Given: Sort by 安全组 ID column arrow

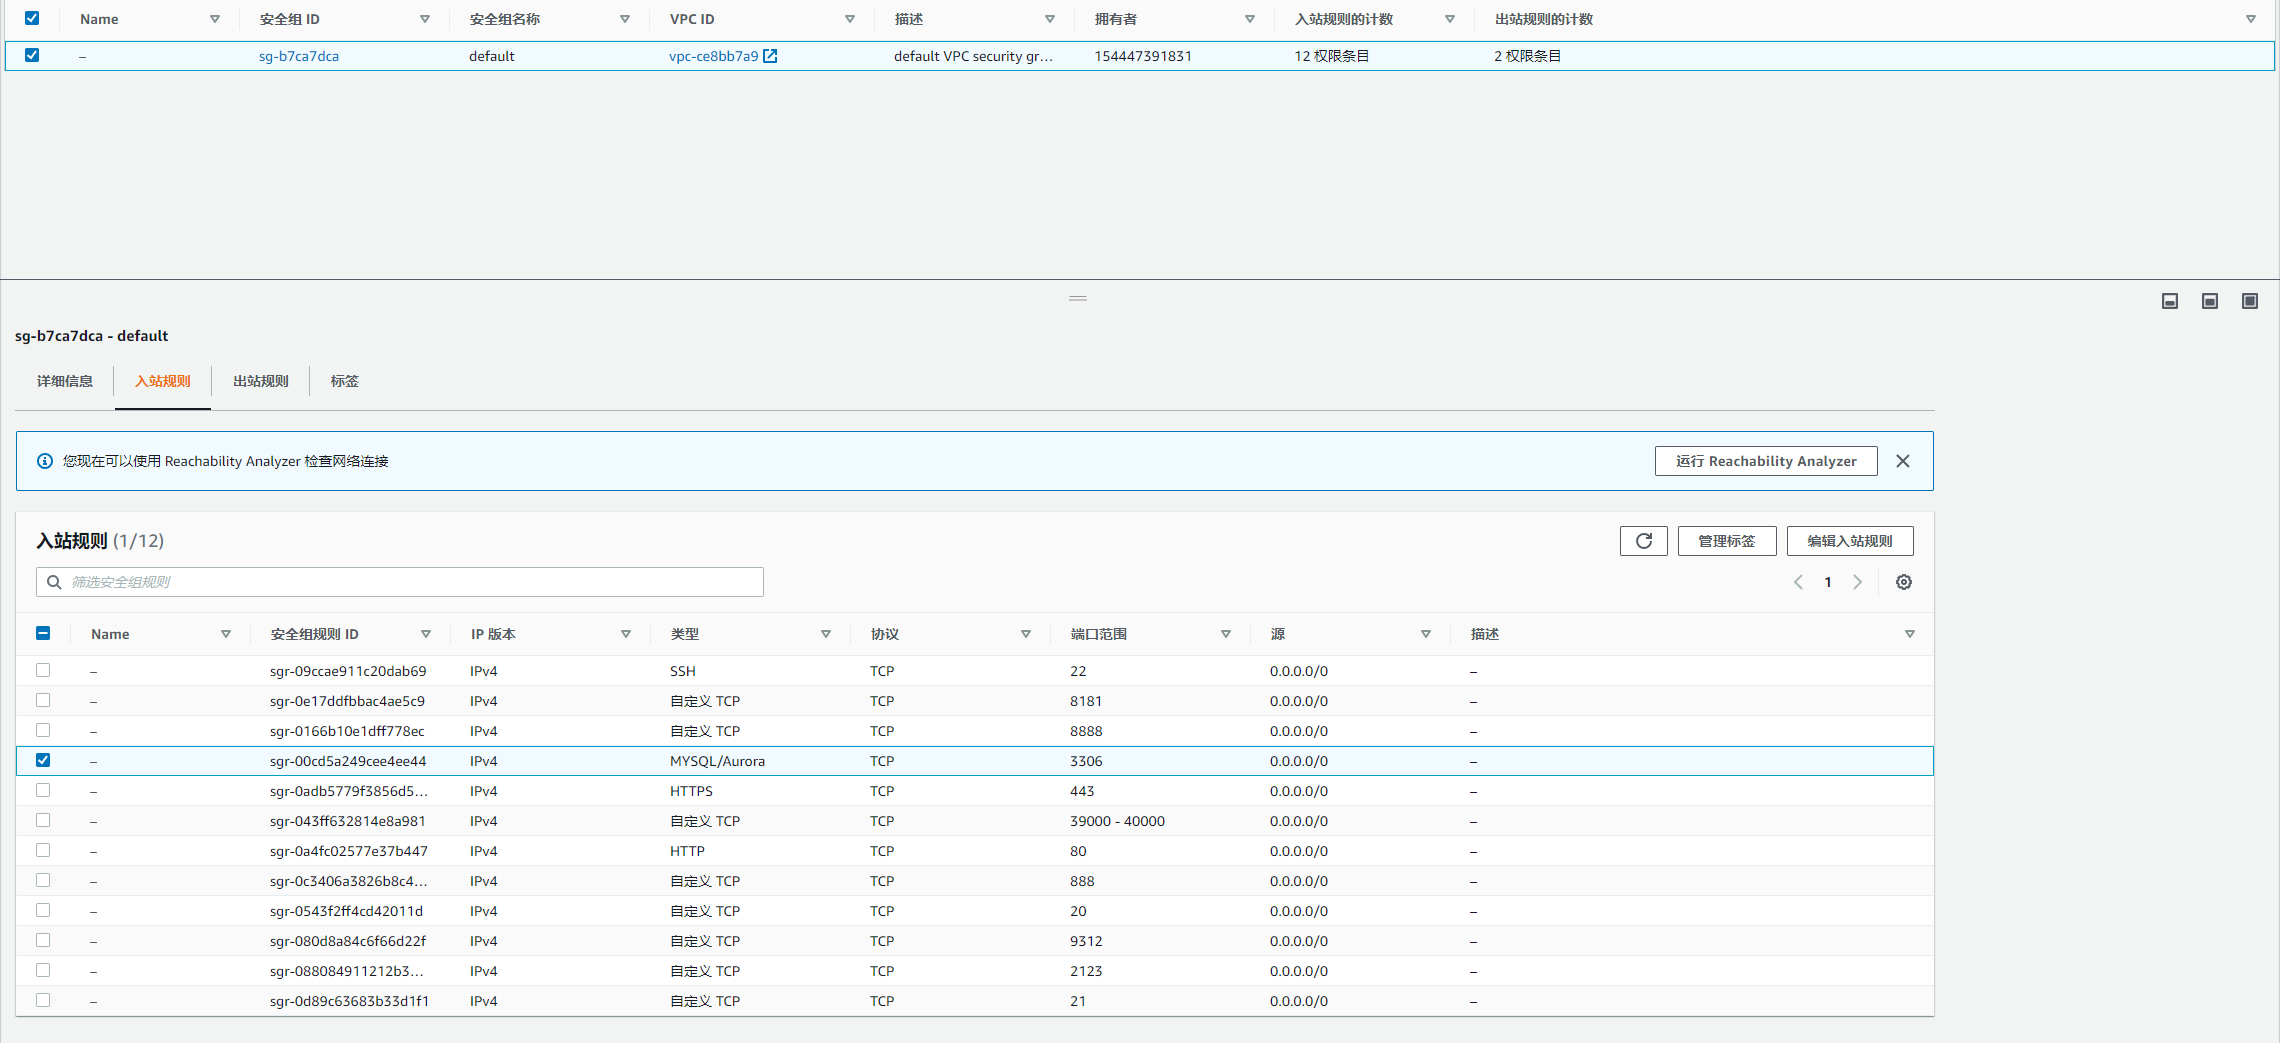Looking at the screenshot, I should pos(425,19).
